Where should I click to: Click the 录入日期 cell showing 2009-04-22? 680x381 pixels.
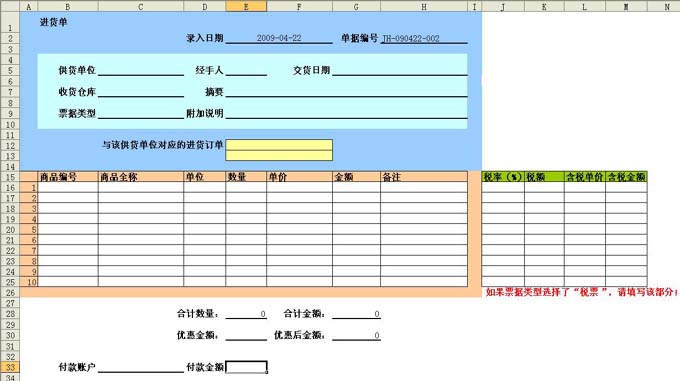pyautogui.click(x=279, y=38)
